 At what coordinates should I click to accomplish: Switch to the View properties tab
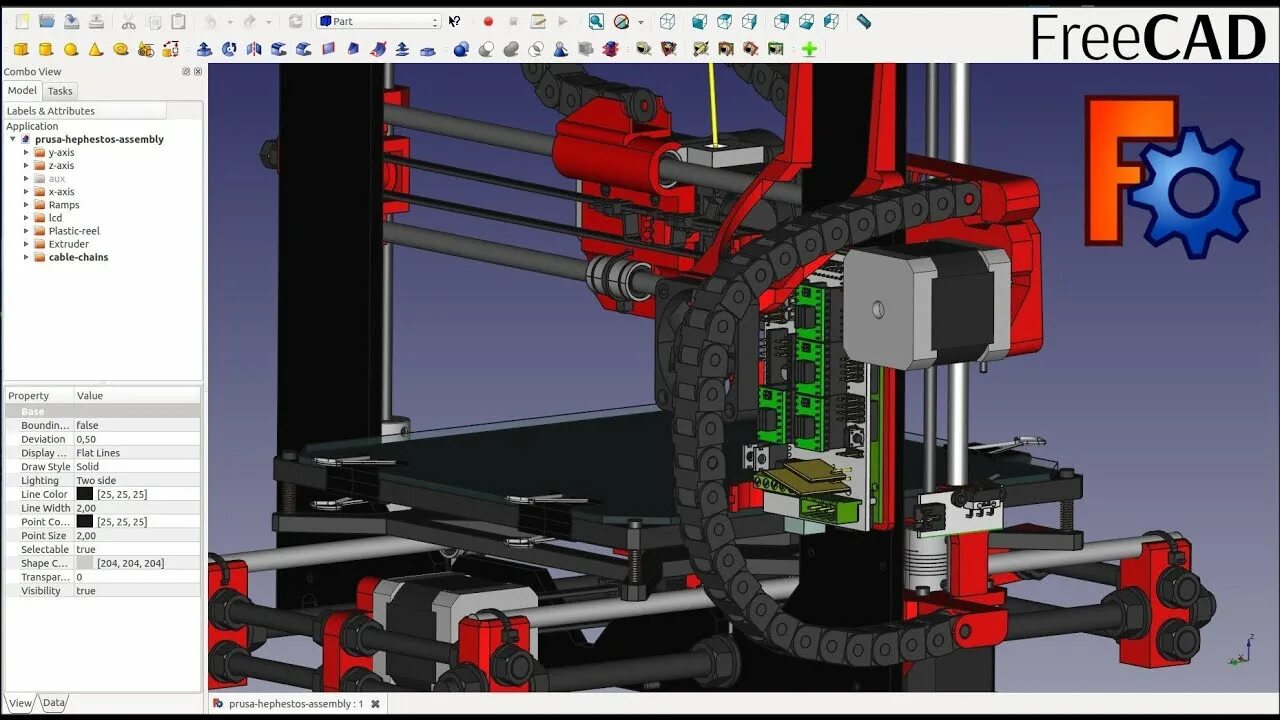point(20,703)
